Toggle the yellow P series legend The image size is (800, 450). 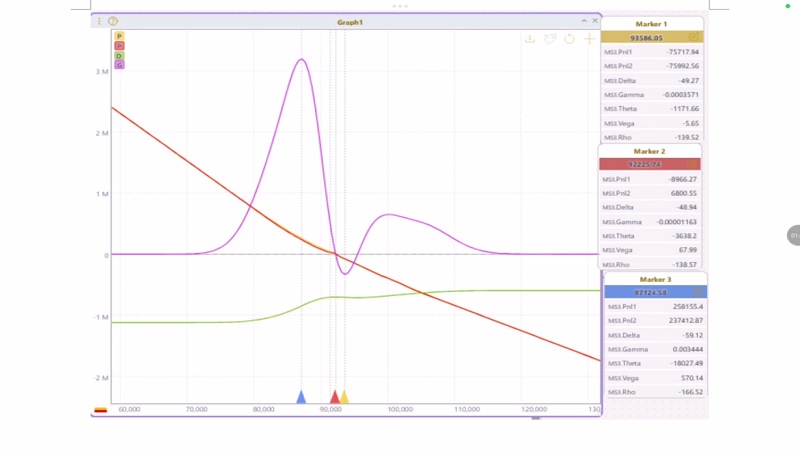(x=119, y=36)
